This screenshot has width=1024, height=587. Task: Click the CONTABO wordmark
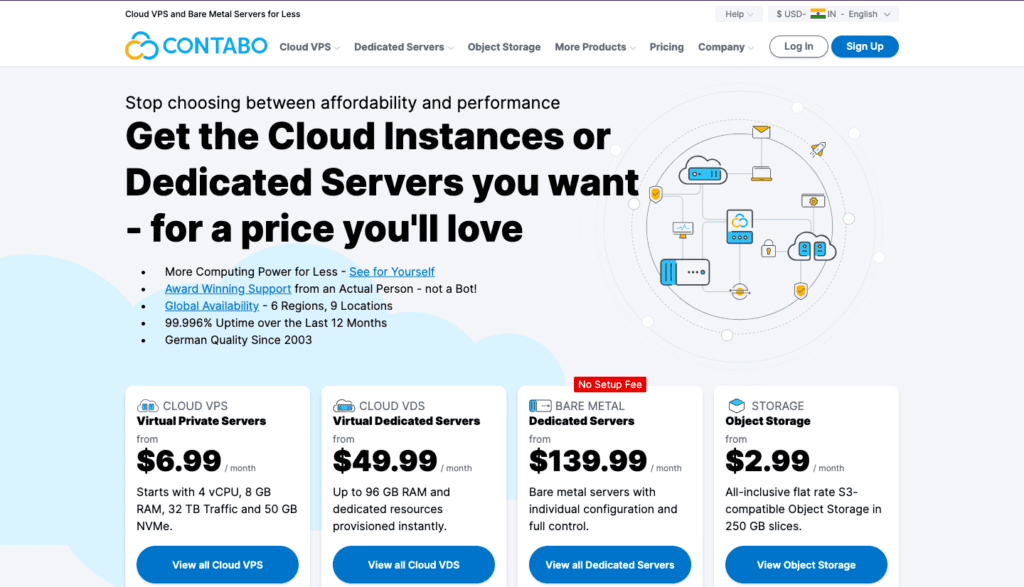click(215, 46)
